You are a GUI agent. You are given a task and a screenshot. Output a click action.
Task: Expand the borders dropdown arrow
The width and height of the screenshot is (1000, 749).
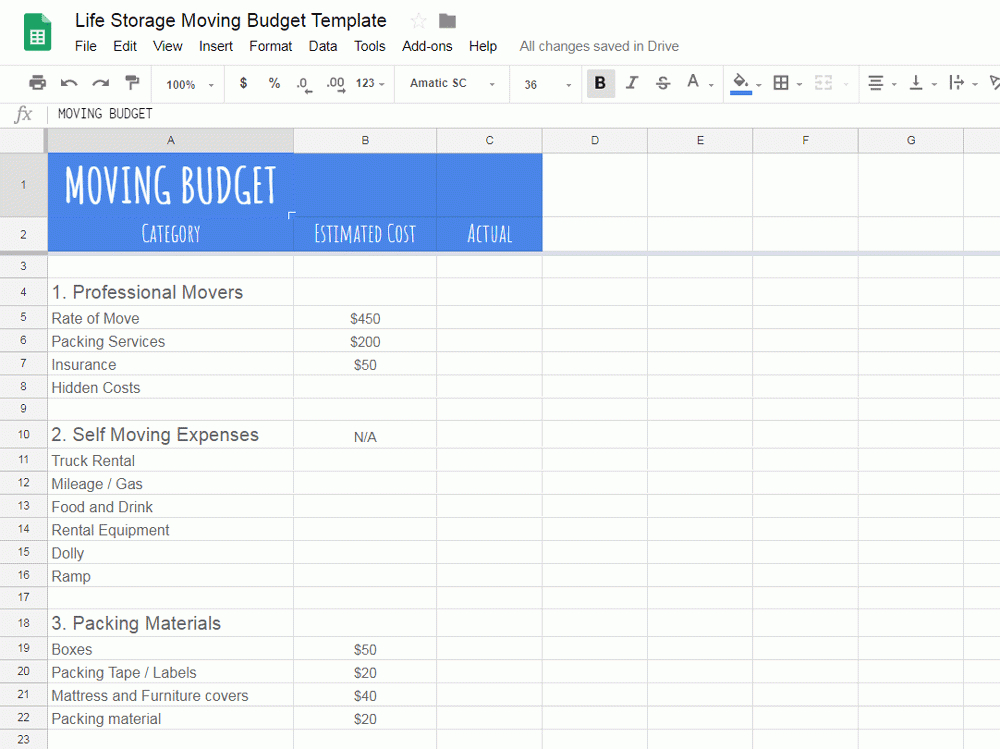(799, 84)
